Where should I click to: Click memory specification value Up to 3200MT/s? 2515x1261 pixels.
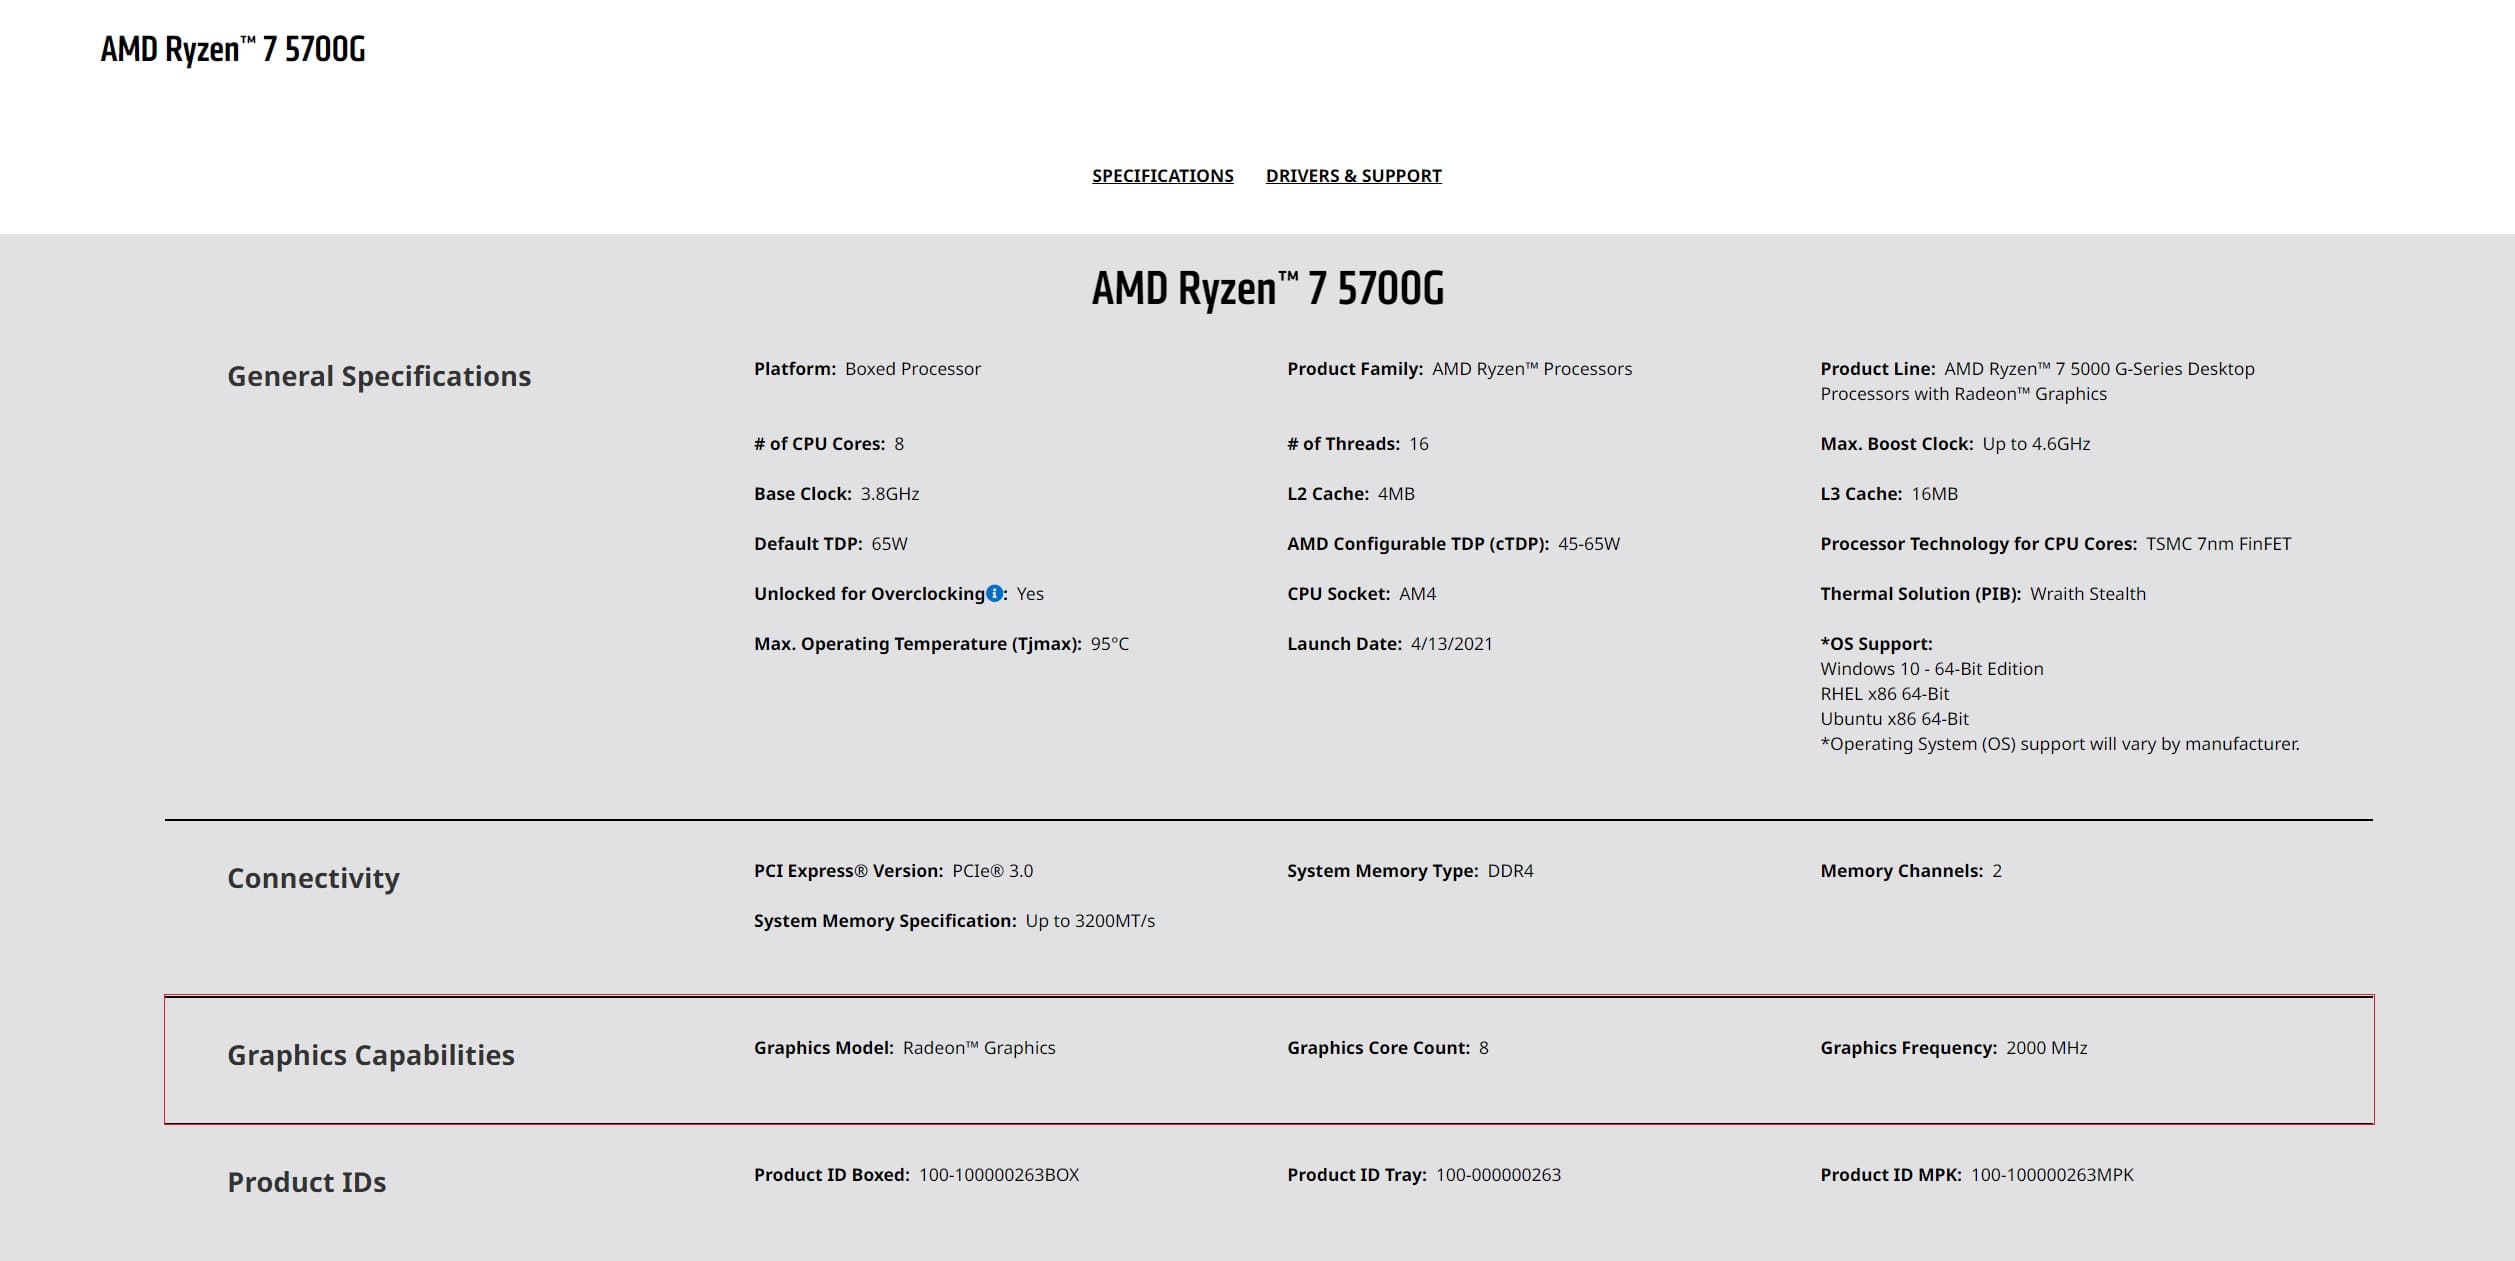(x=1090, y=921)
